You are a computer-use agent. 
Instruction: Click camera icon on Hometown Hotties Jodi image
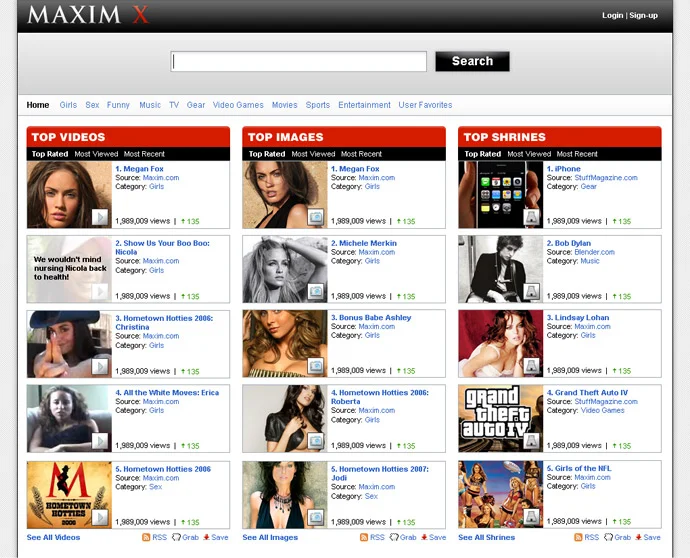pos(316,518)
